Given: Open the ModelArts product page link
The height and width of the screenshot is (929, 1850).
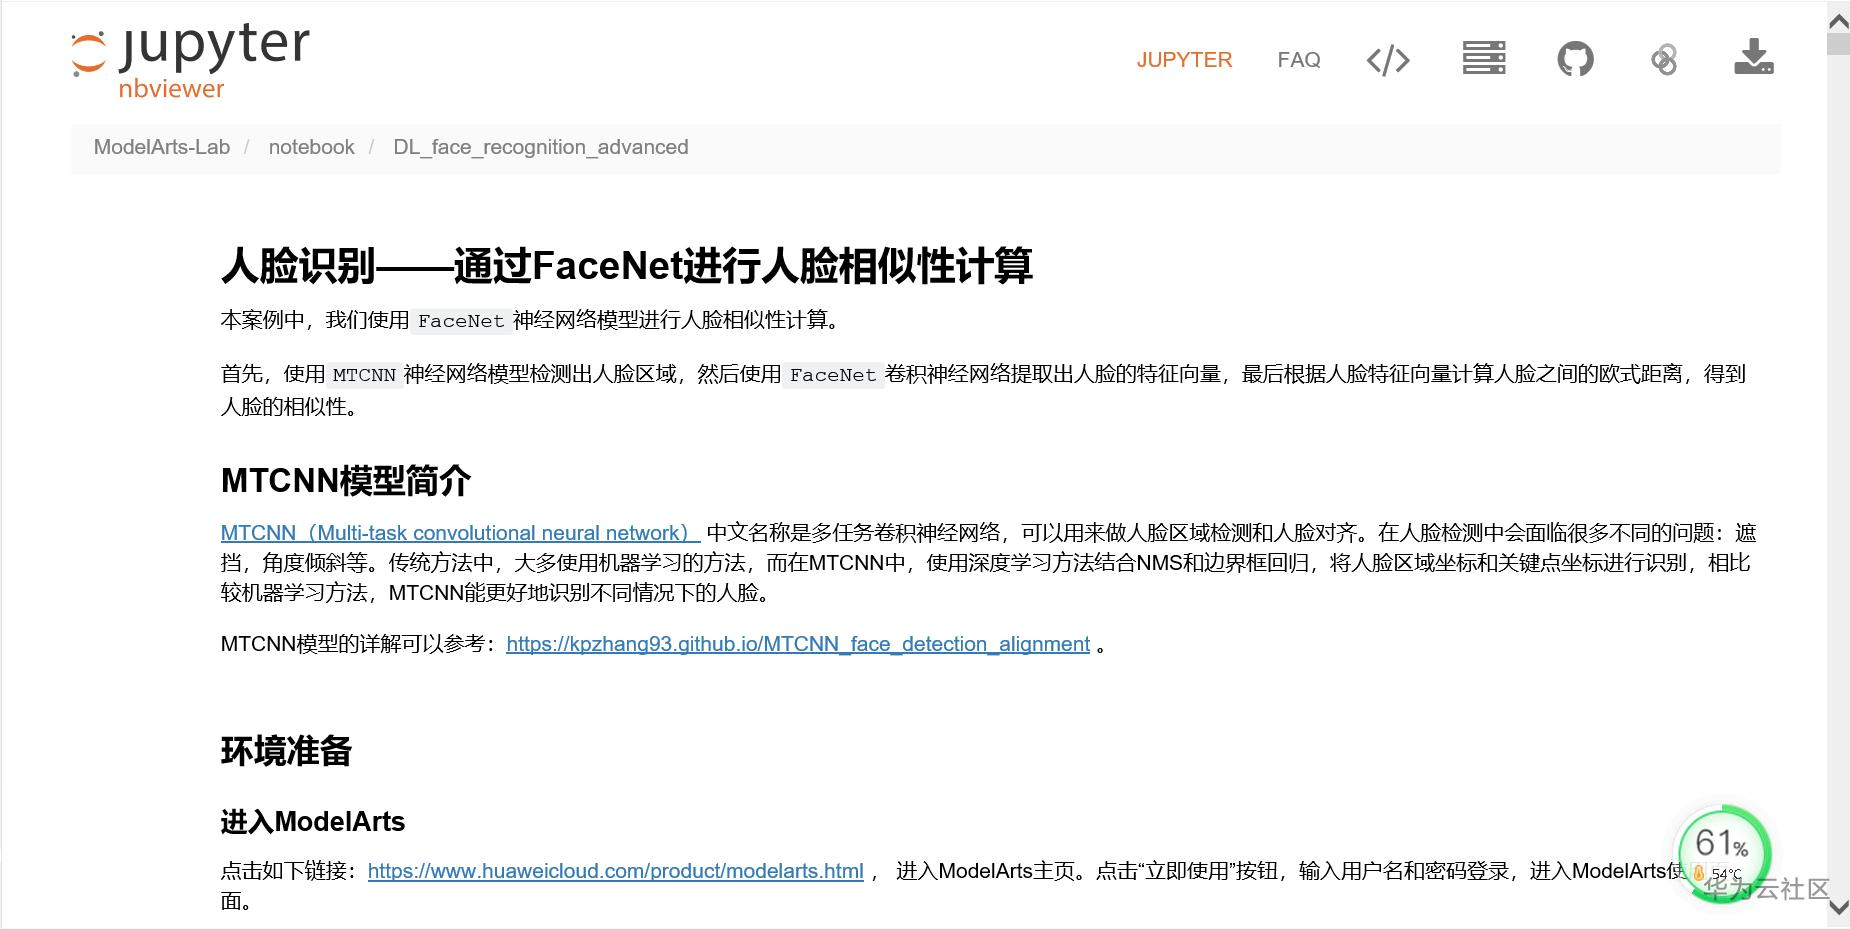Looking at the screenshot, I should point(616,871).
